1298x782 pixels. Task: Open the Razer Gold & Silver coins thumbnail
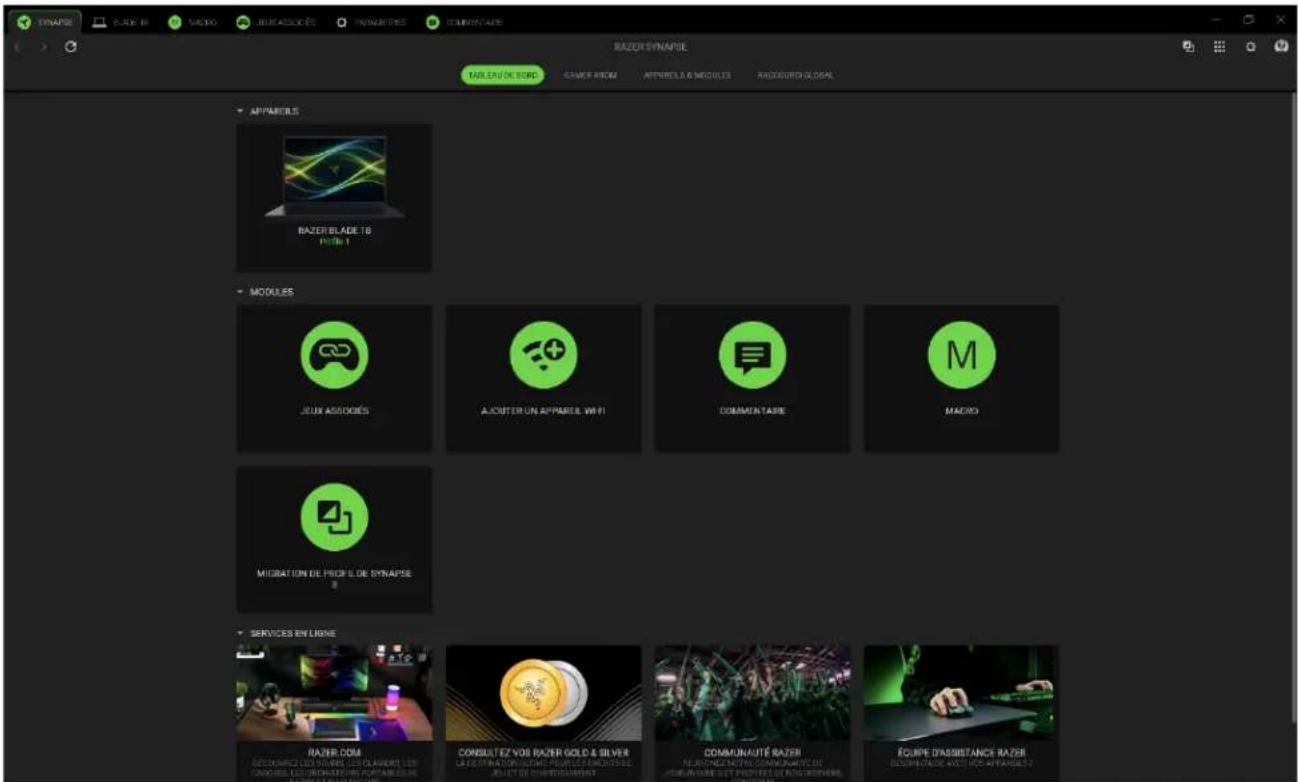[543, 692]
